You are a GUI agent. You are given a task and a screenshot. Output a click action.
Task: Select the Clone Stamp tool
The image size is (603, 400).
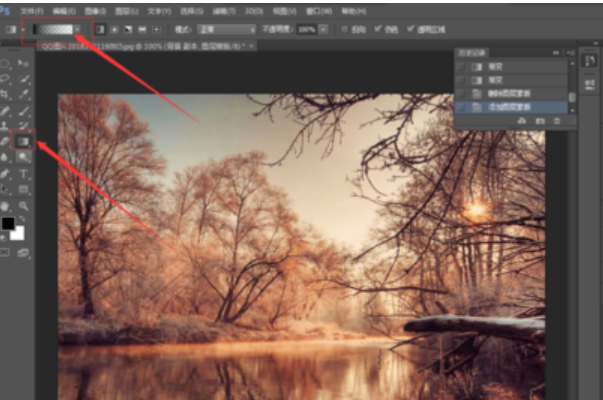coord(5,126)
